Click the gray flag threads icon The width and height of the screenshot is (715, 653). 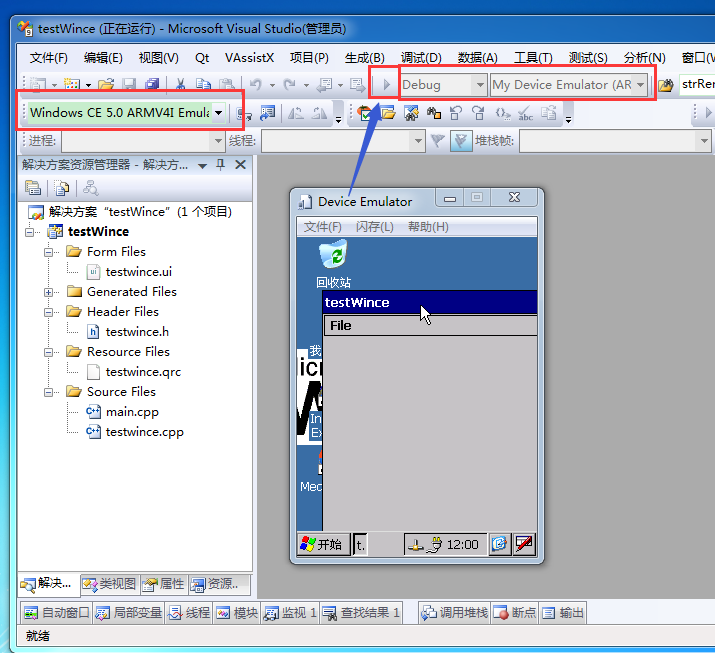click(437, 141)
